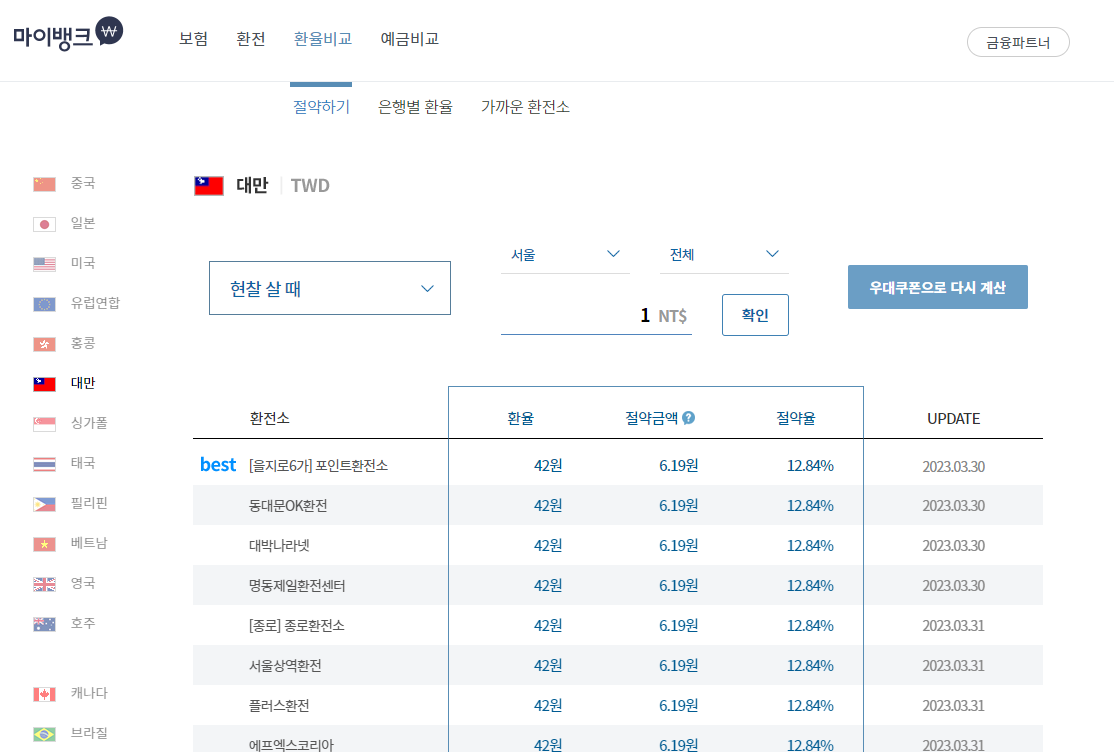Screen dimensions: 1114x752
Task: Click the 확인 button
Action: pyautogui.click(x=755, y=314)
